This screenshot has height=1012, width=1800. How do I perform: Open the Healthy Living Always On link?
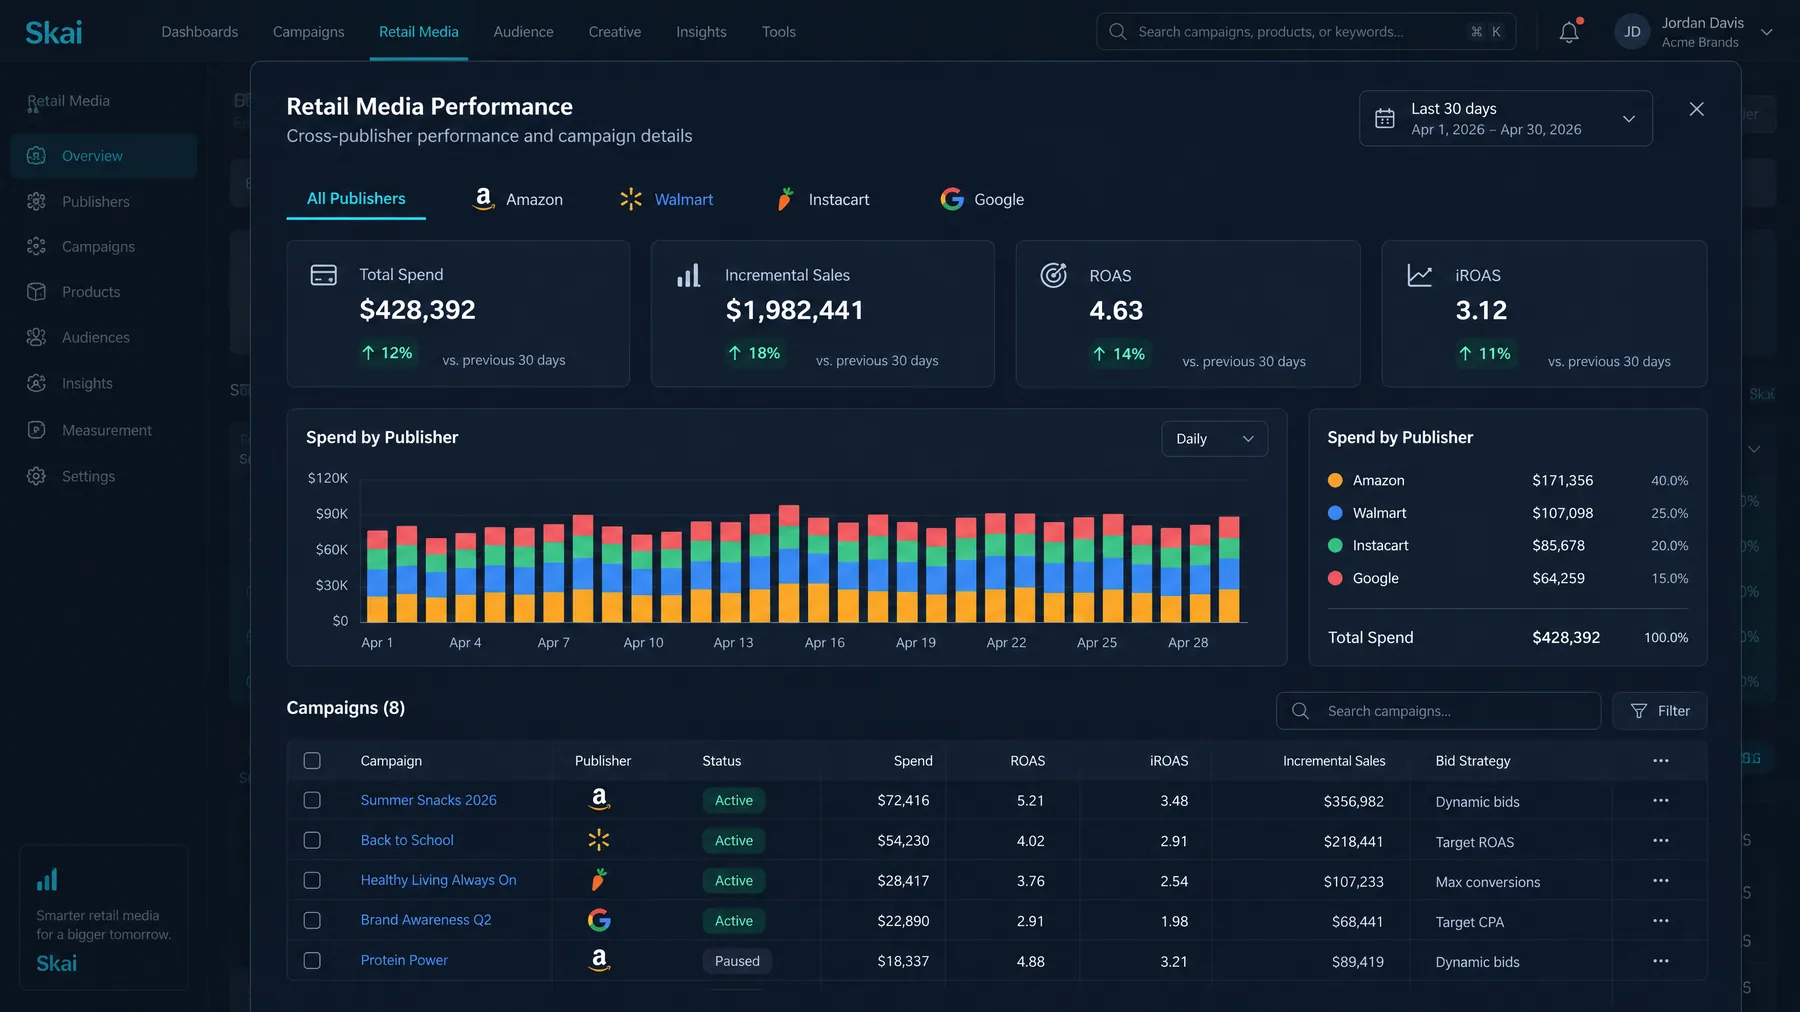[439, 880]
